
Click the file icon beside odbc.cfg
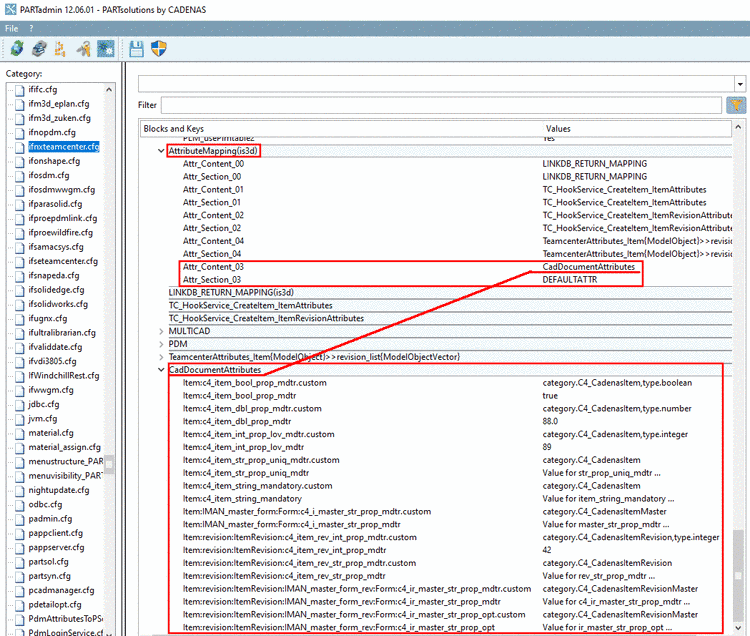point(20,505)
